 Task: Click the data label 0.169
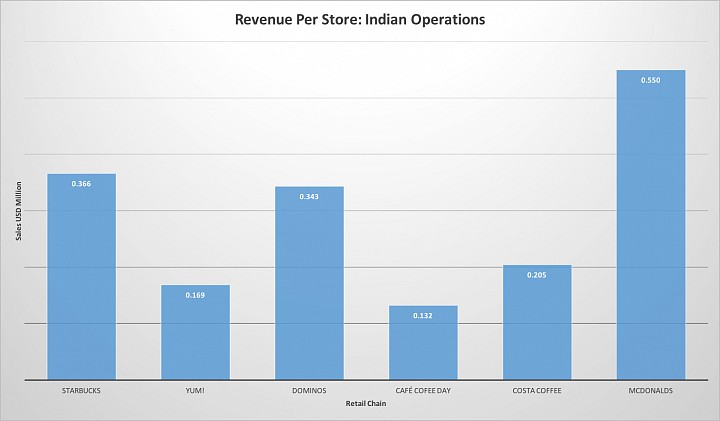coord(195,295)
